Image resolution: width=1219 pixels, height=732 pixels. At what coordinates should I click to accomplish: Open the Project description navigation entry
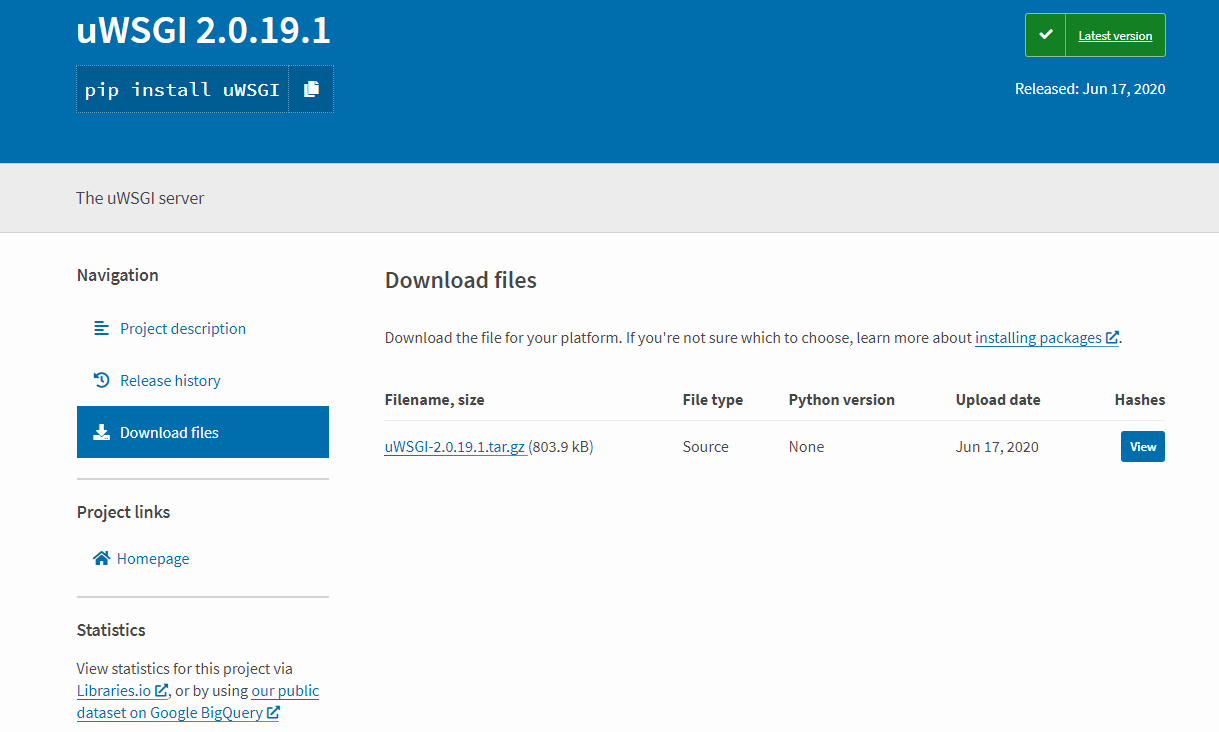[x=183, y=328]
